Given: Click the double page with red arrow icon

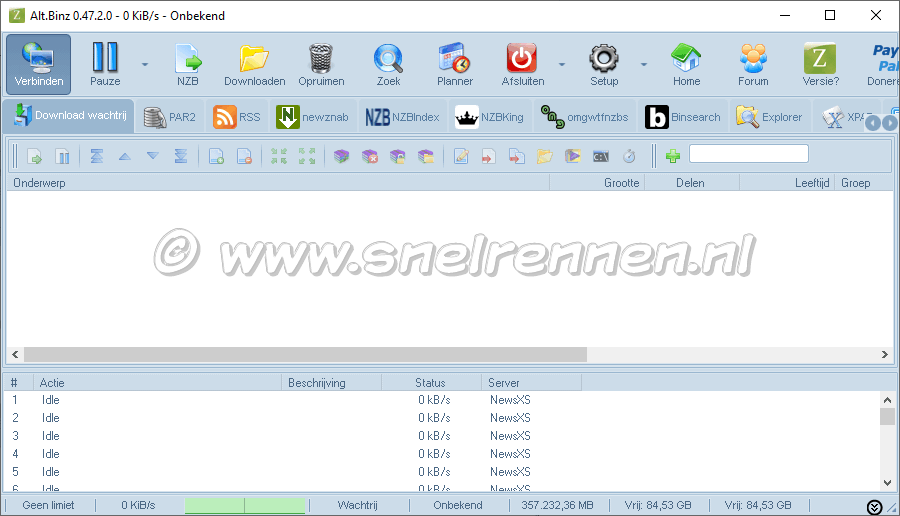Looking at the screenshot, I should pyautogui.click(x=517, y=156).
